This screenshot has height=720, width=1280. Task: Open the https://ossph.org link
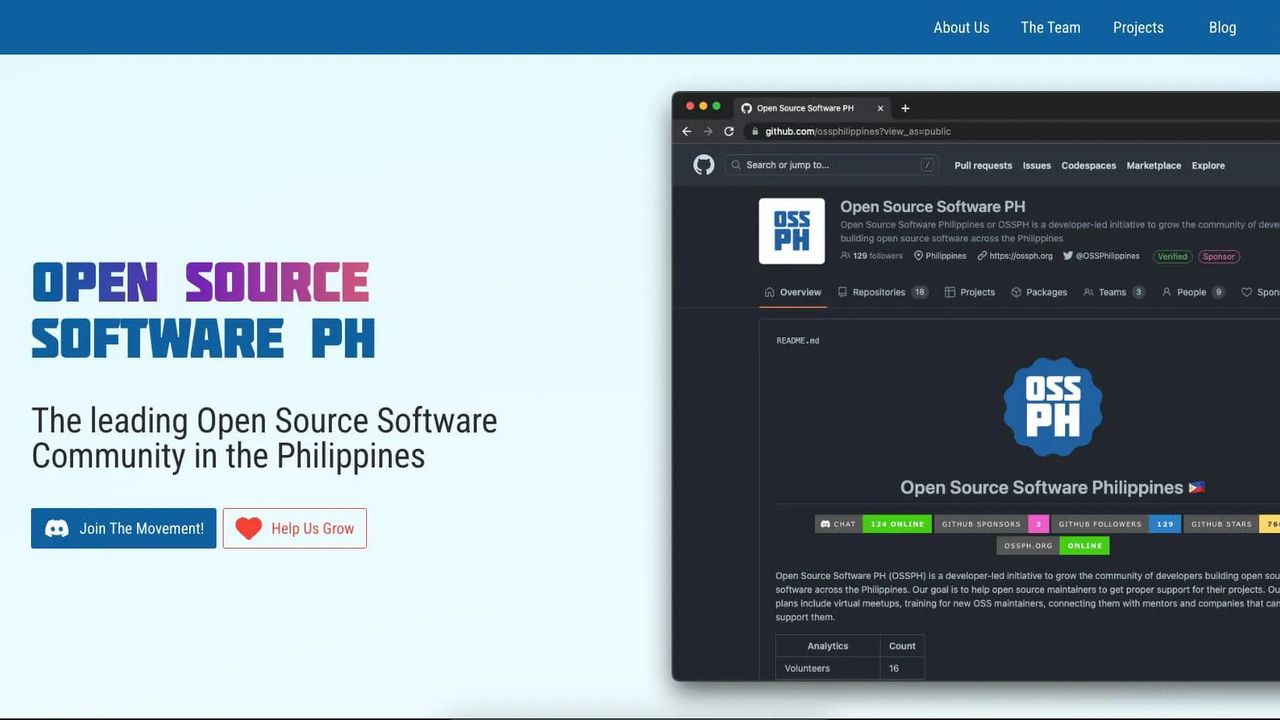coord(1015,256)
